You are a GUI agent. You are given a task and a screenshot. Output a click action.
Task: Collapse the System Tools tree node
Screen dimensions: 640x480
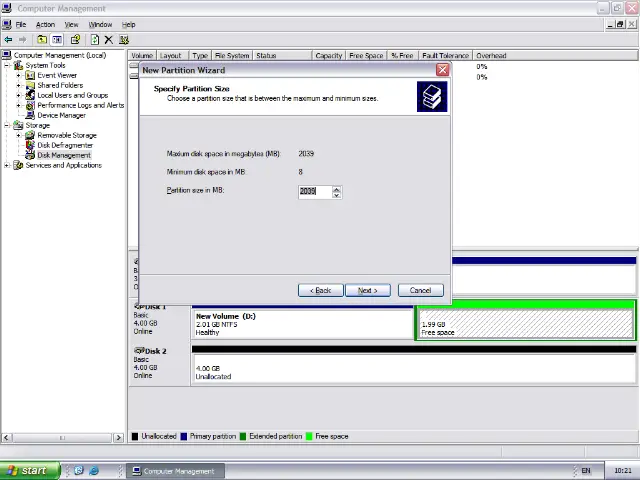click(7, 65)
